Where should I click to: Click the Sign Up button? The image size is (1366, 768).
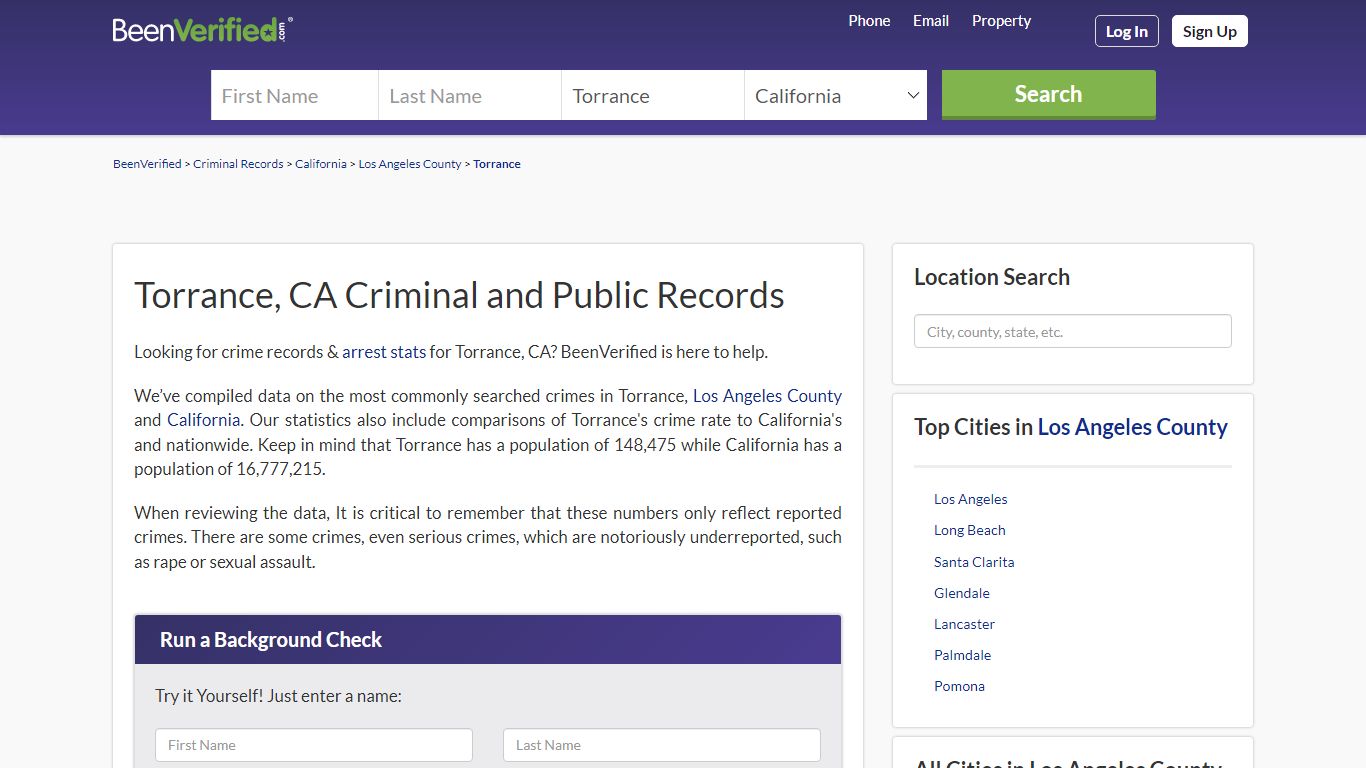coord(1210,31)
